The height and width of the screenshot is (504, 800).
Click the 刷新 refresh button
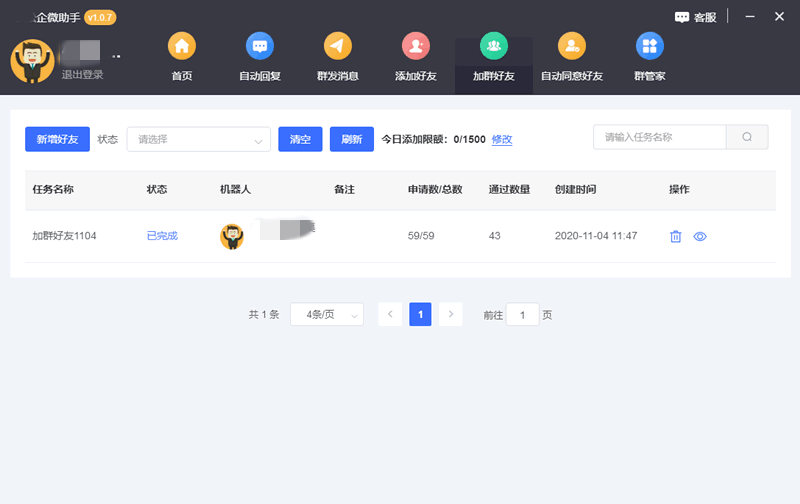pos(352,139)
